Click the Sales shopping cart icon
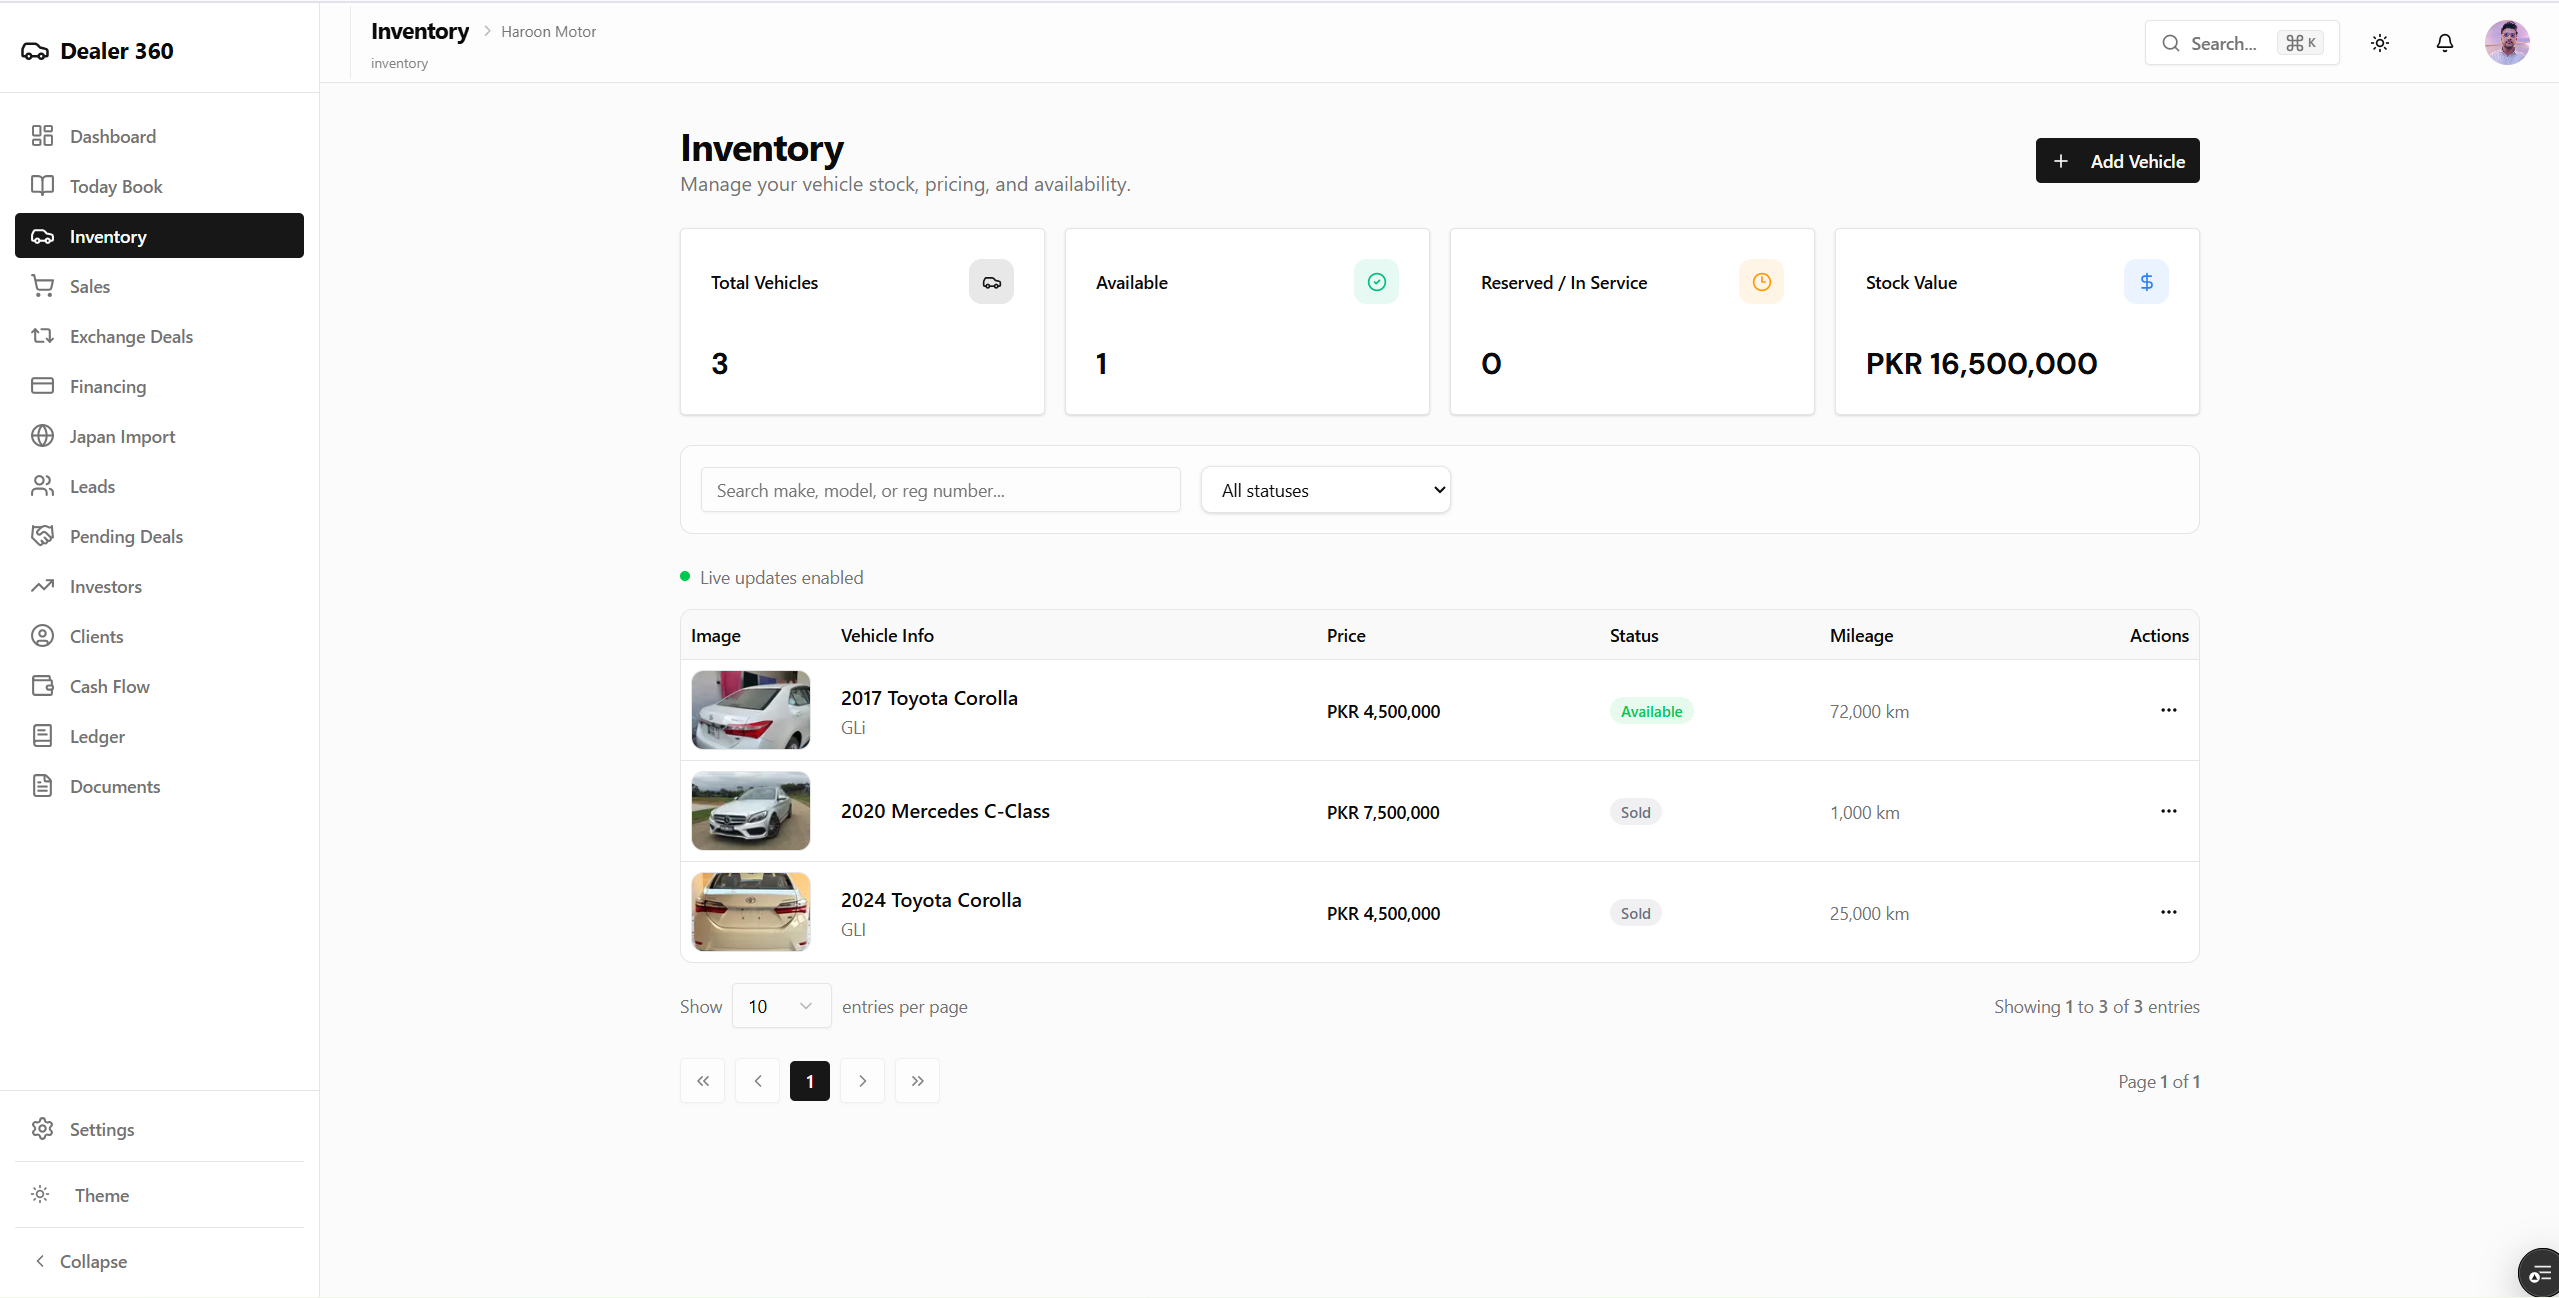2559x1298 pixels. (42, 285)
